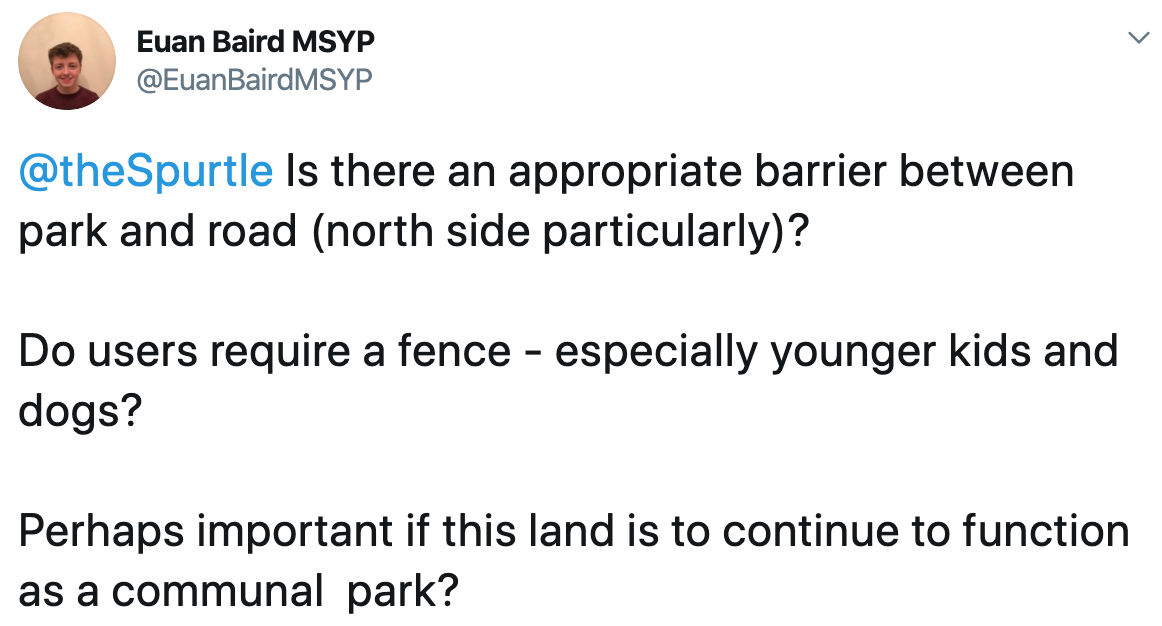Open Euan Baird's profile picture
This screenshot has width=1162, height=626.
click(67, 61)
